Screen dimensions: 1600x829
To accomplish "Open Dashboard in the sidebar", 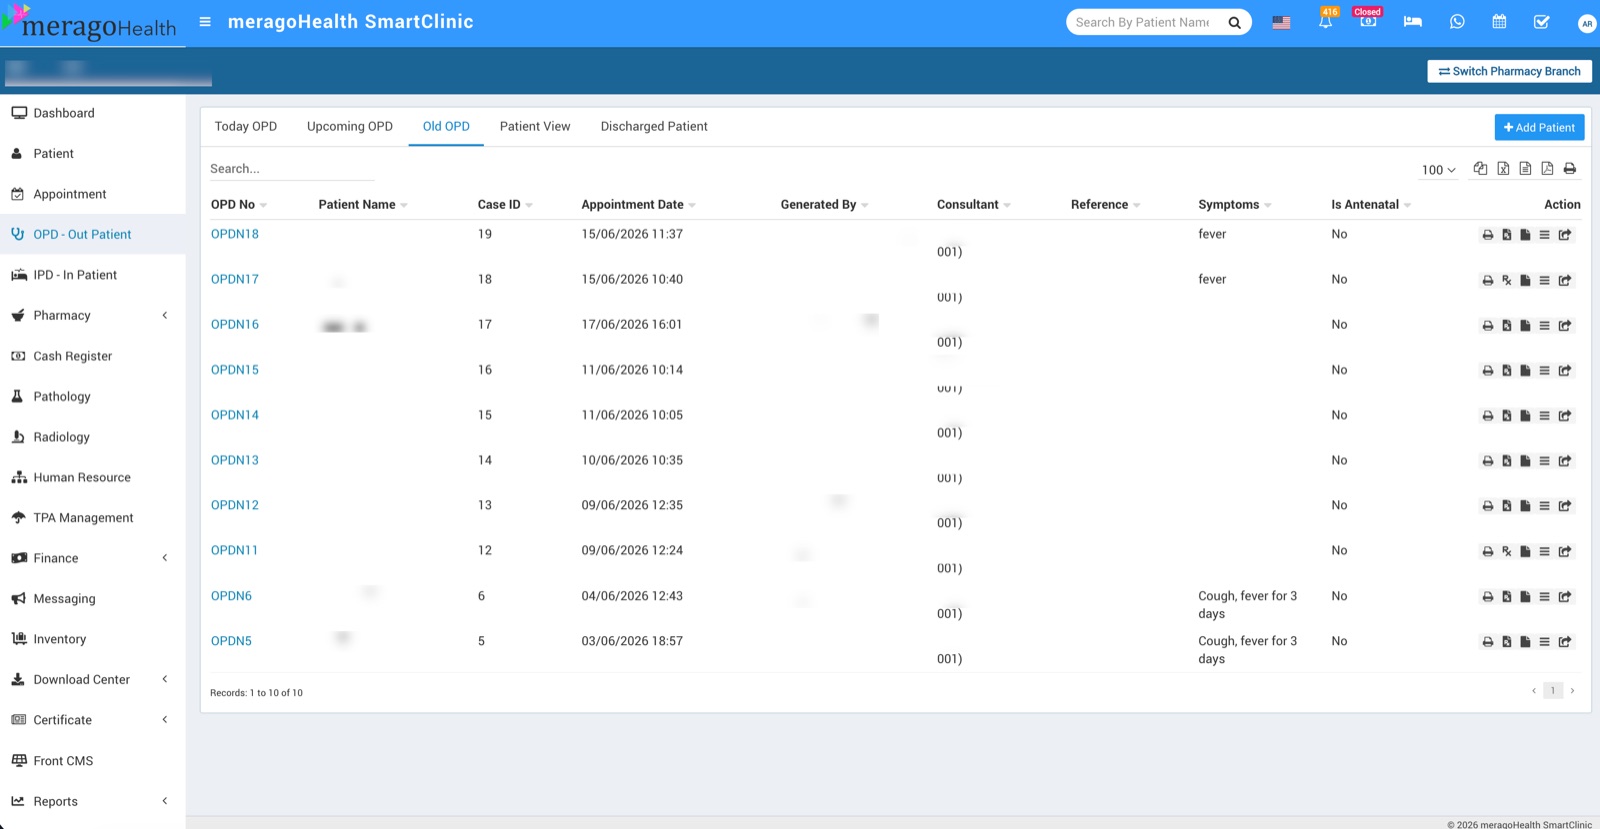I will (92, 113).
